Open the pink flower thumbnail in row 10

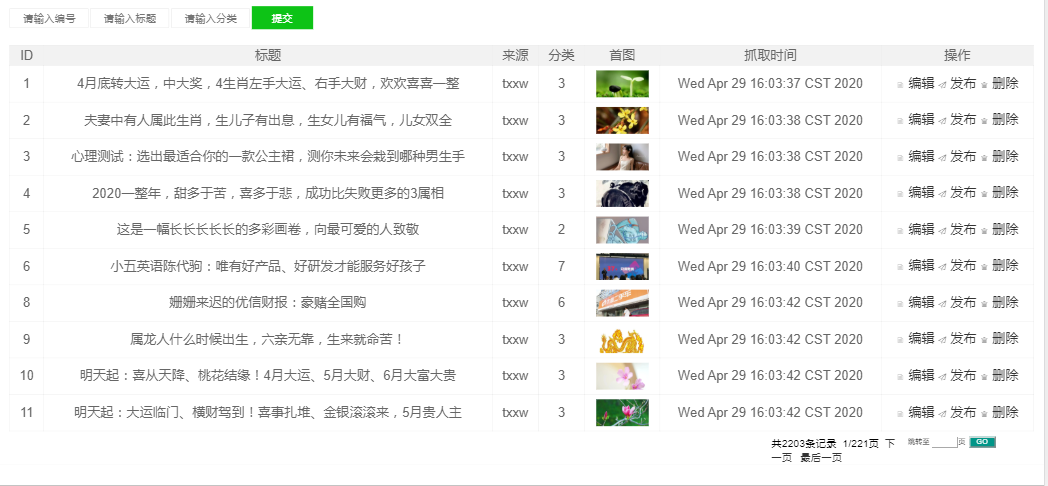622,376
